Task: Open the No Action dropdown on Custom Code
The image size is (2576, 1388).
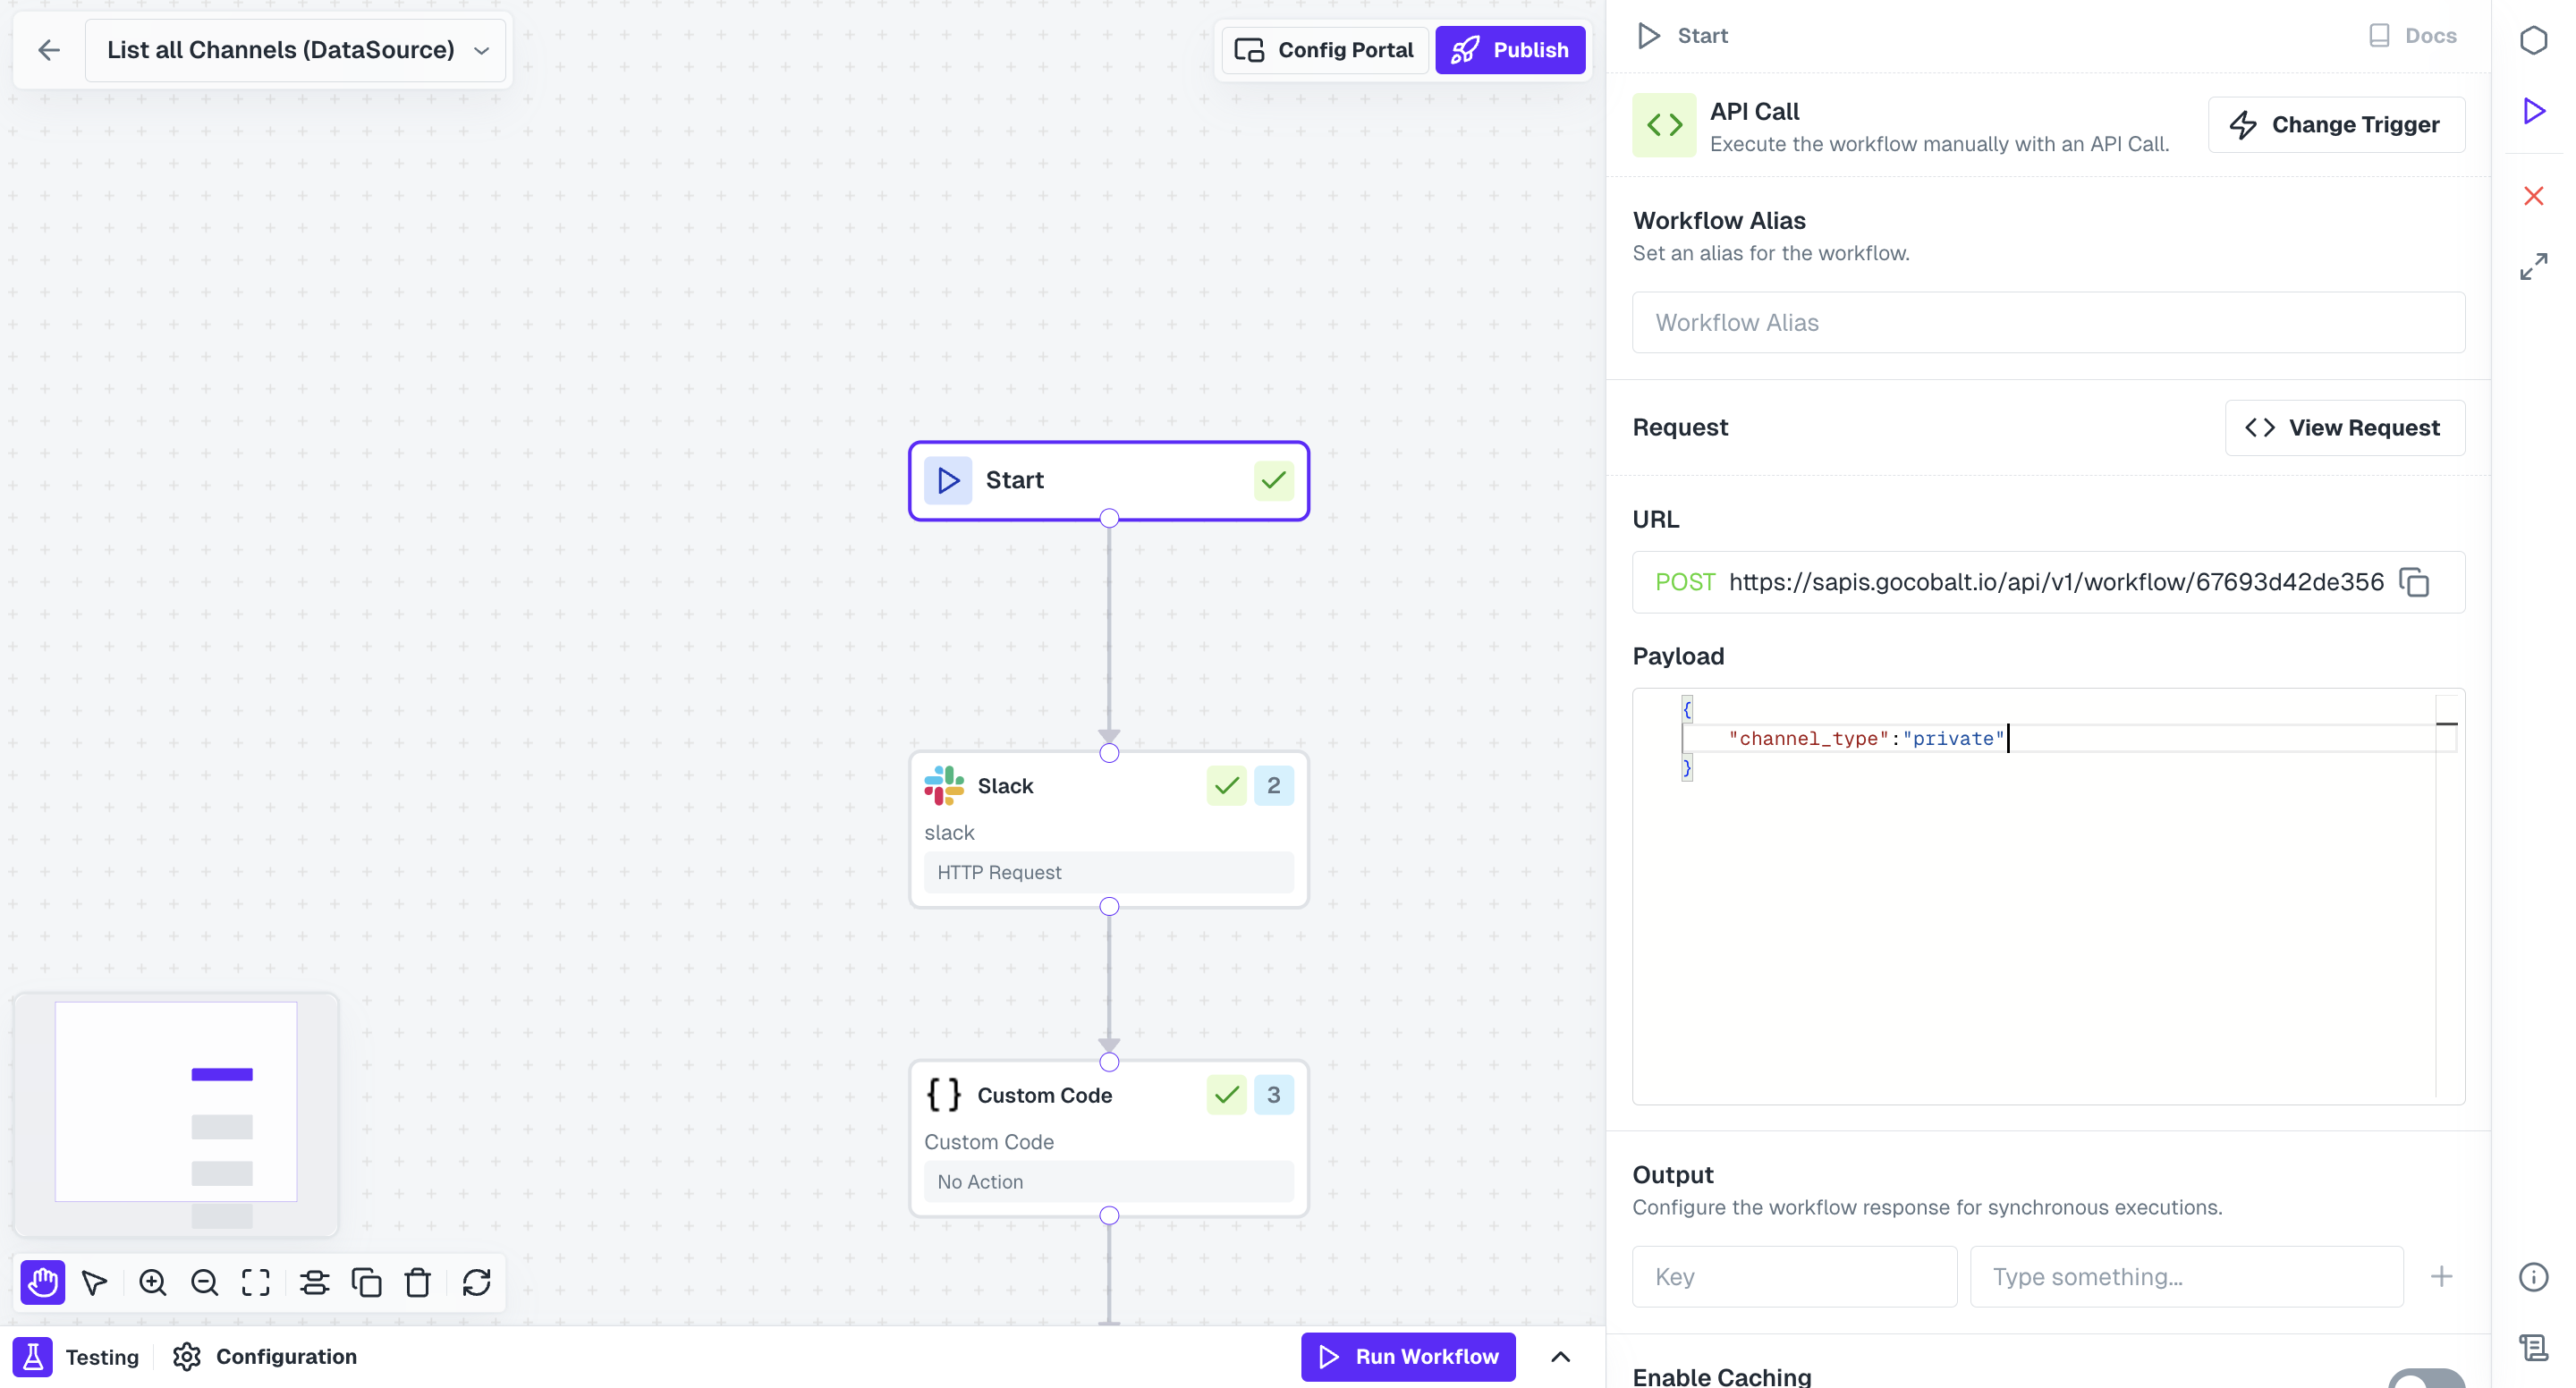Action: (1108, 1181)
